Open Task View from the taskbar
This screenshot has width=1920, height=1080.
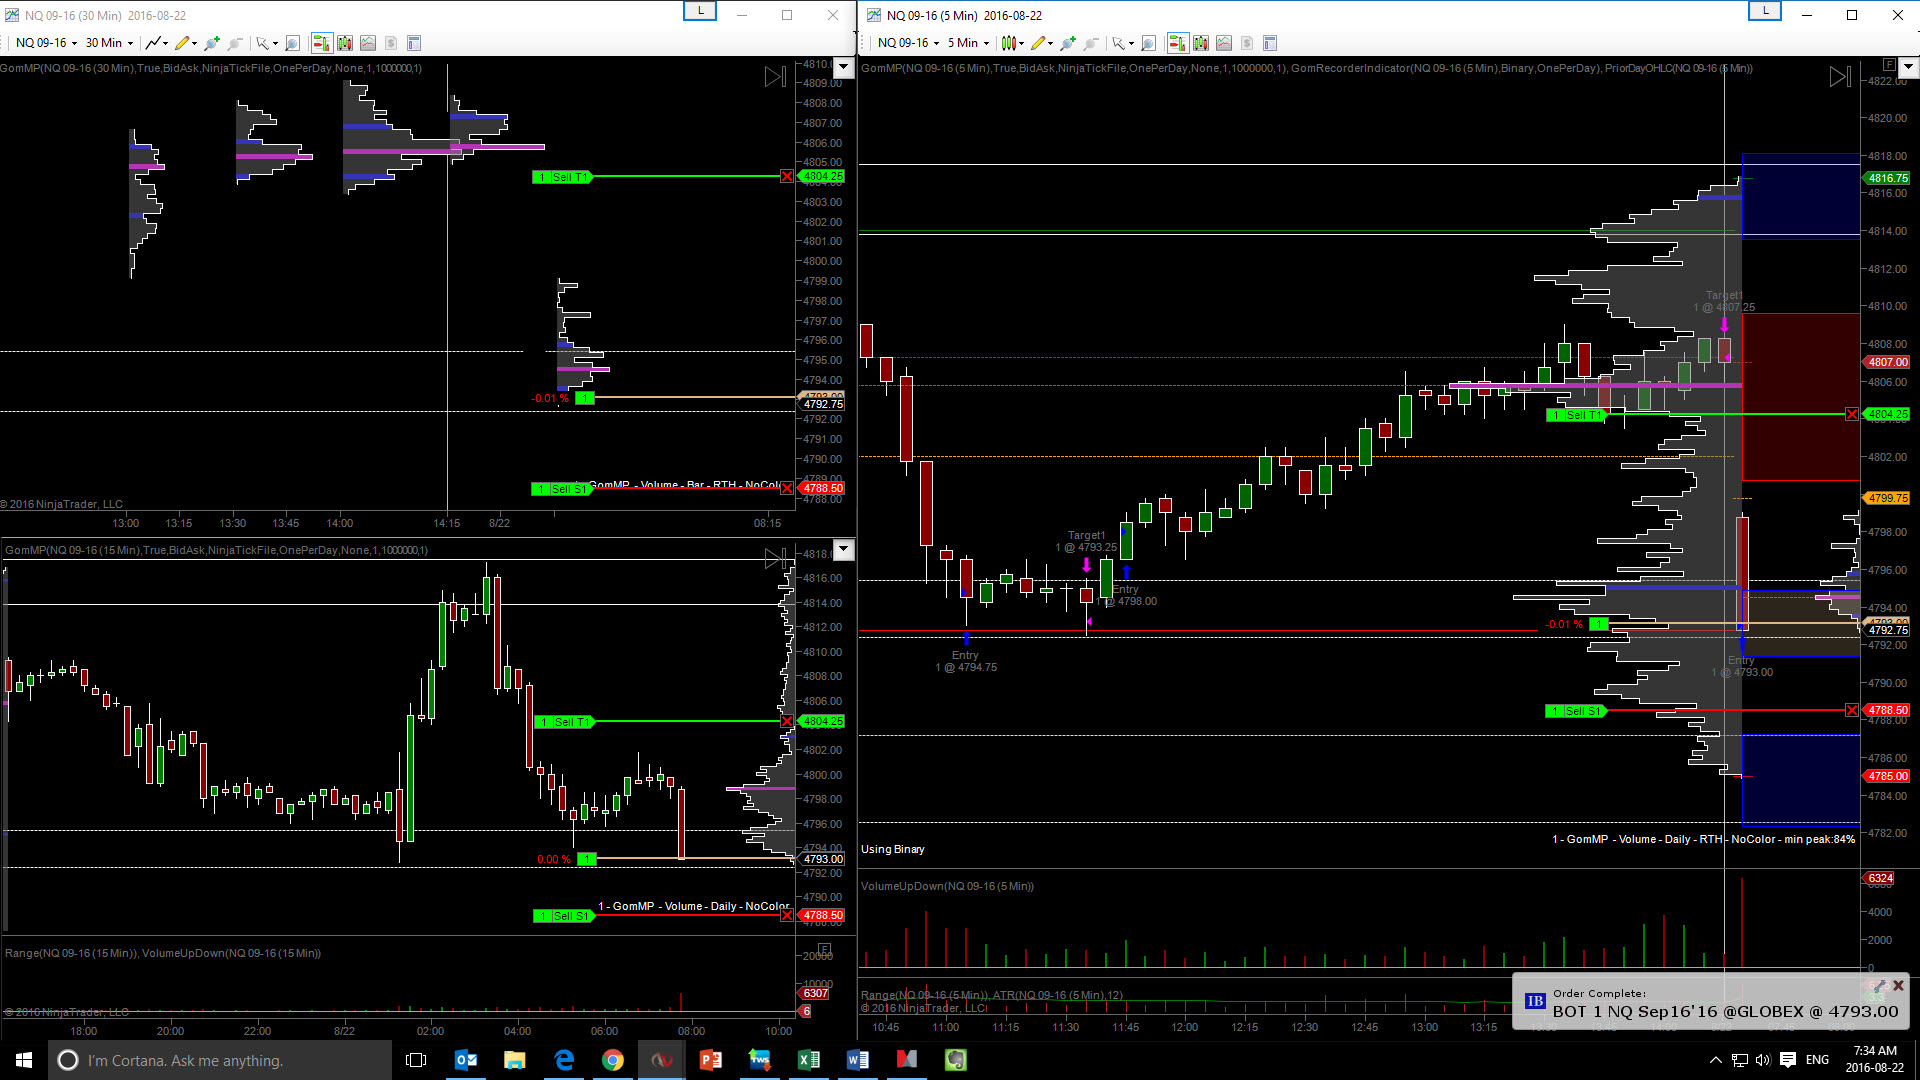(x=416, y=1060)
